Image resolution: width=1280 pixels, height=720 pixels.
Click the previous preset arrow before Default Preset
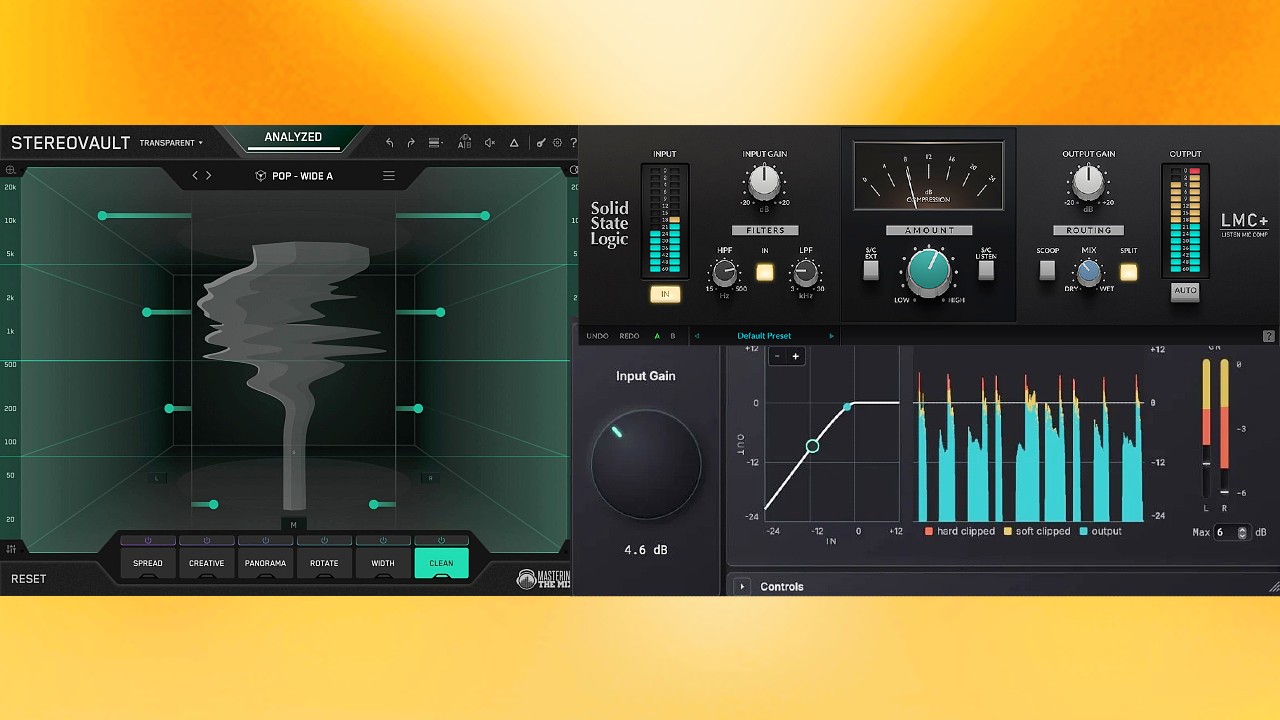pos(697,336)
